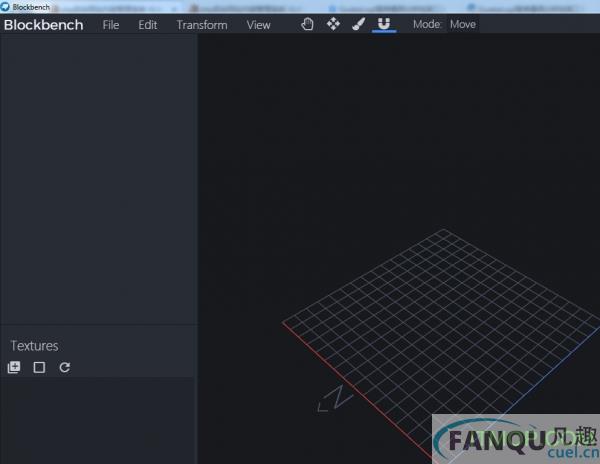This screenshot has width=600, height=464.
Task: Expand the Transform menu
Action: [202, 25]
